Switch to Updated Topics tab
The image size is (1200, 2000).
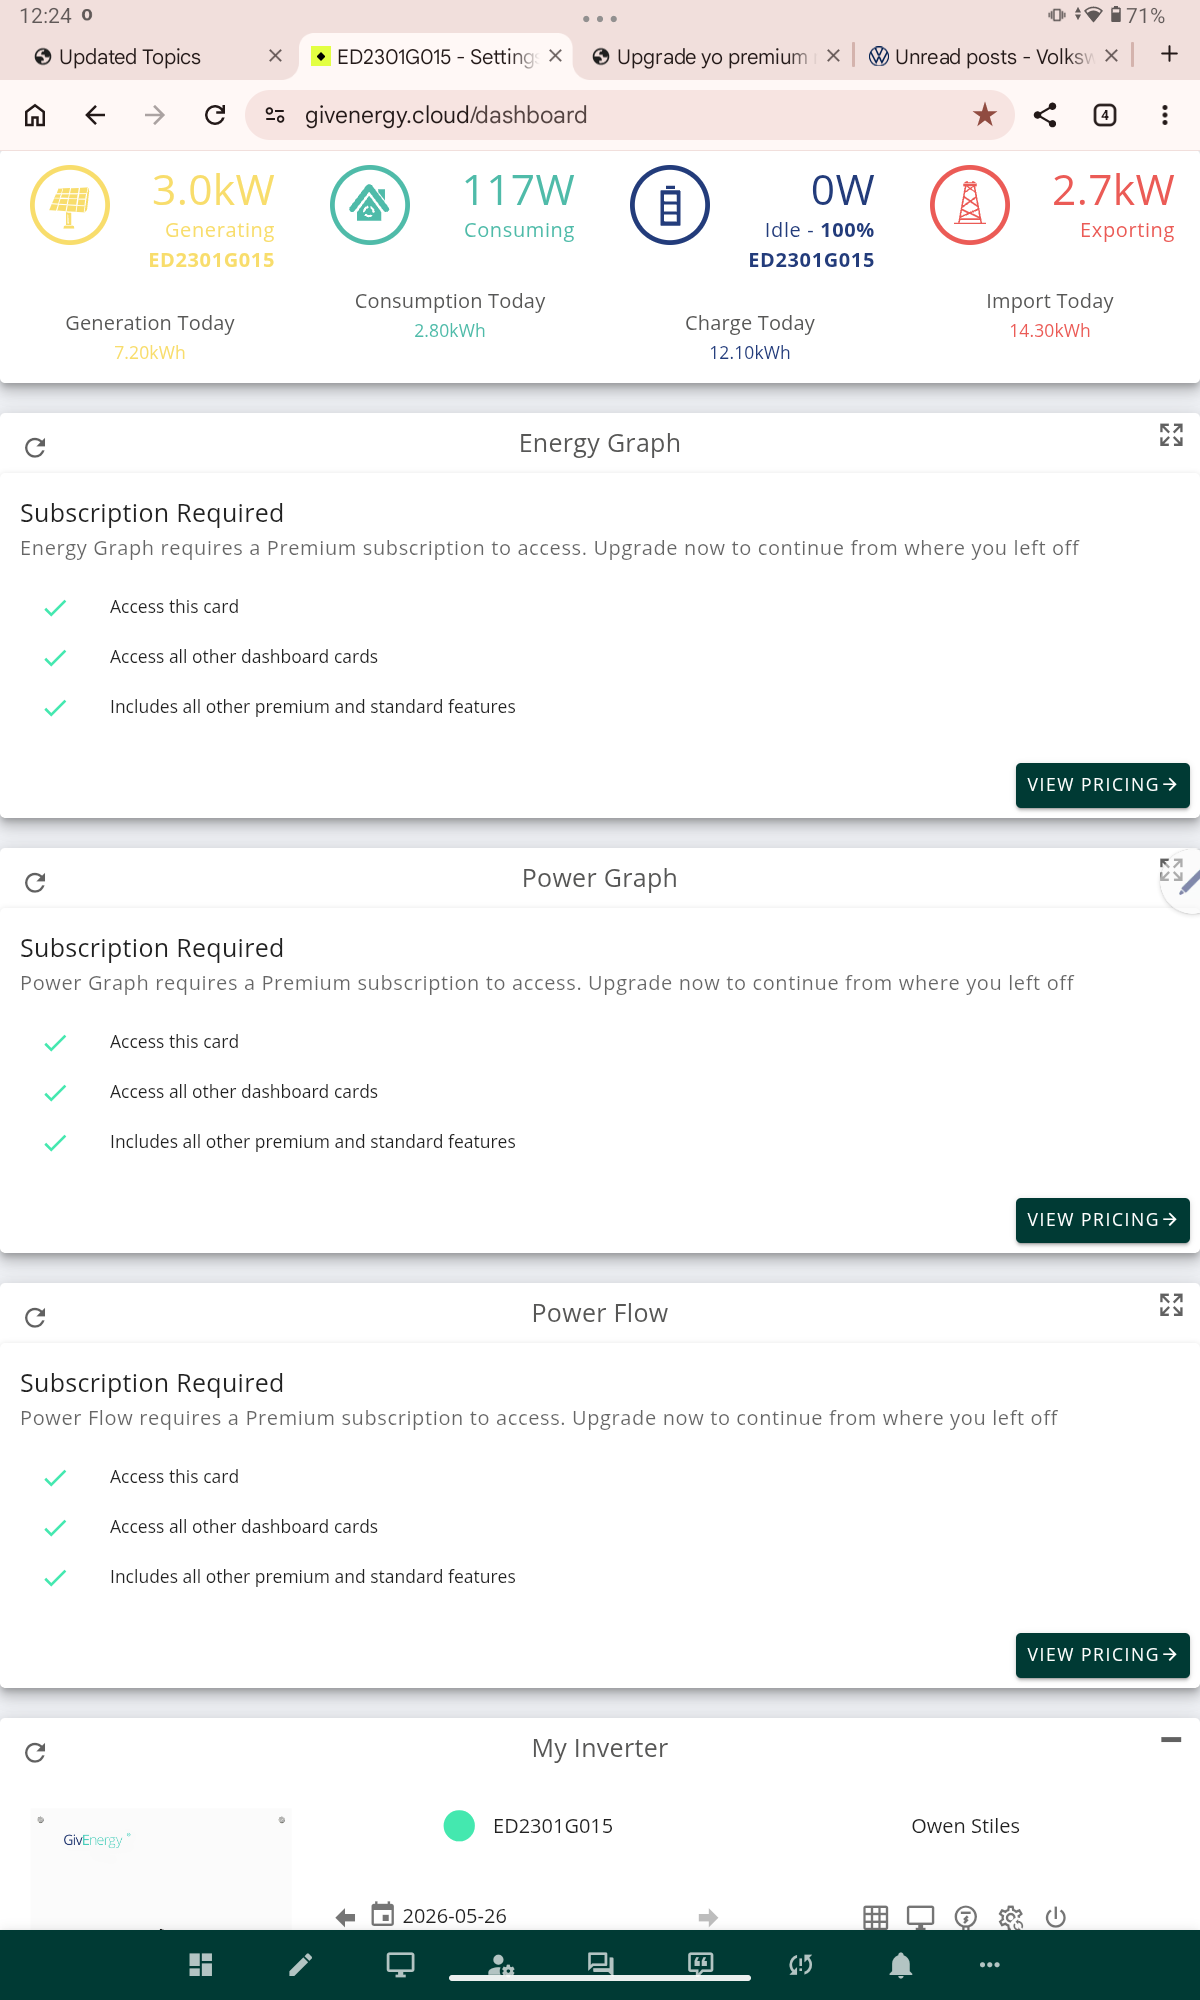click(130, 57)
